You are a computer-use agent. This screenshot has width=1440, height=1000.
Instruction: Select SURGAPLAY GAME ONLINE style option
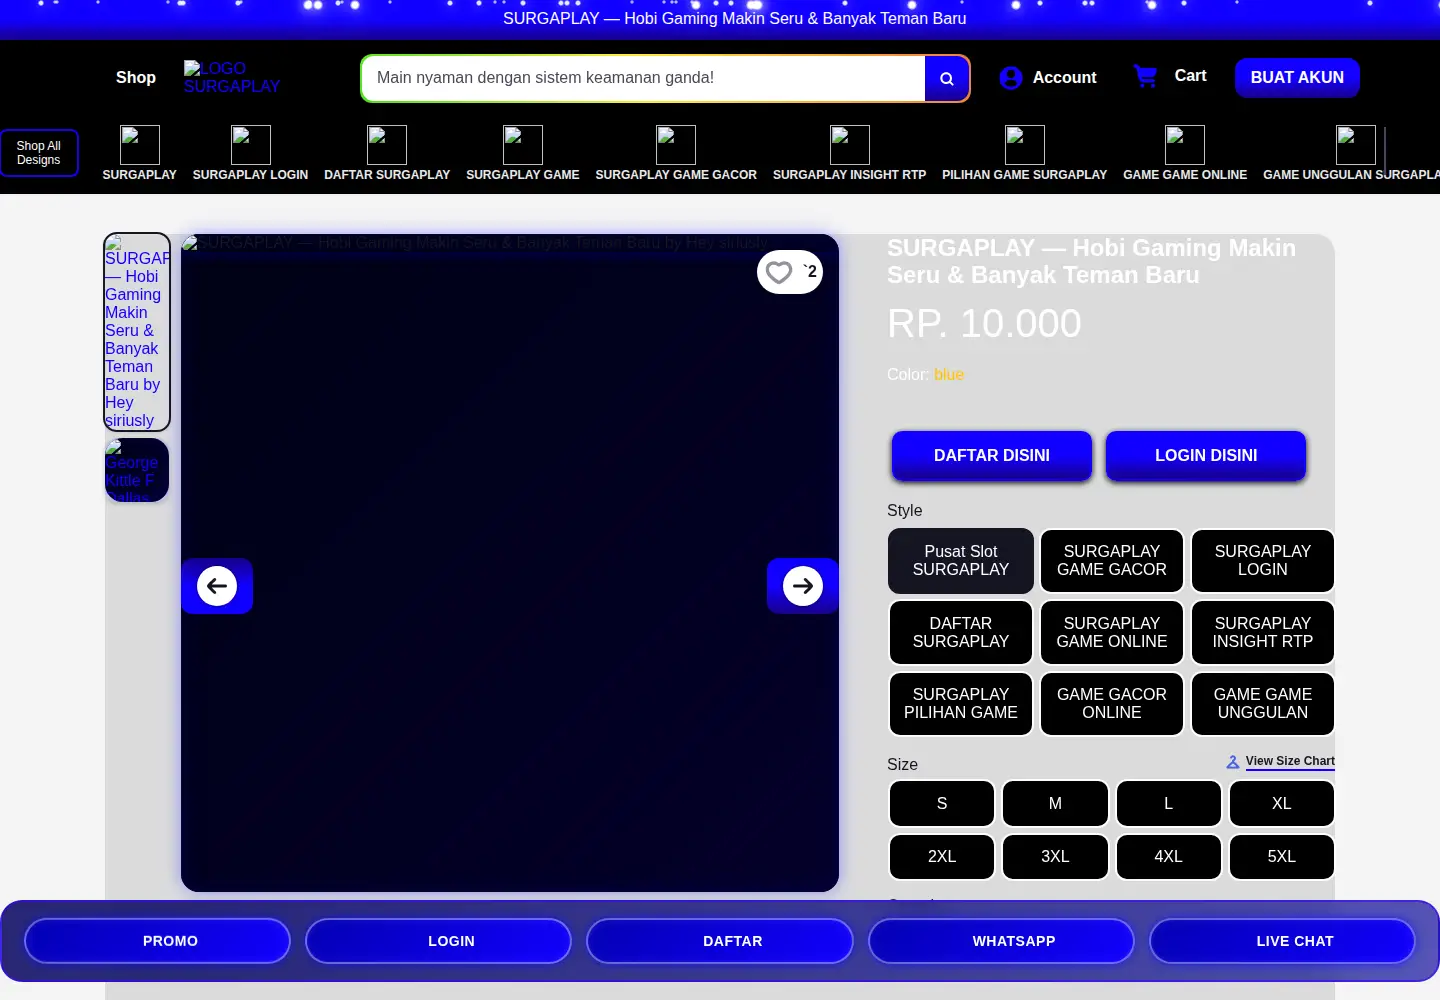1112,633
